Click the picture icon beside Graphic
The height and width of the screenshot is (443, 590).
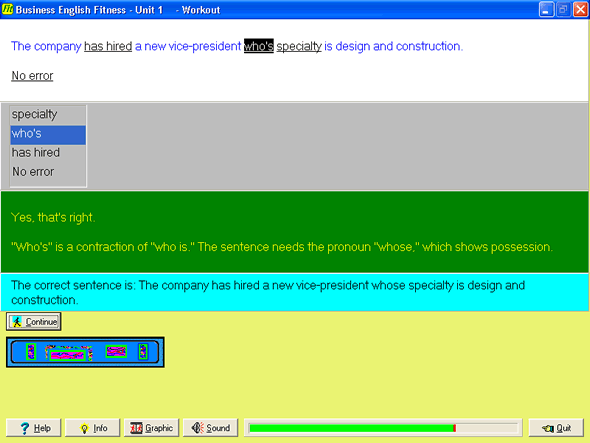(136, 428)
